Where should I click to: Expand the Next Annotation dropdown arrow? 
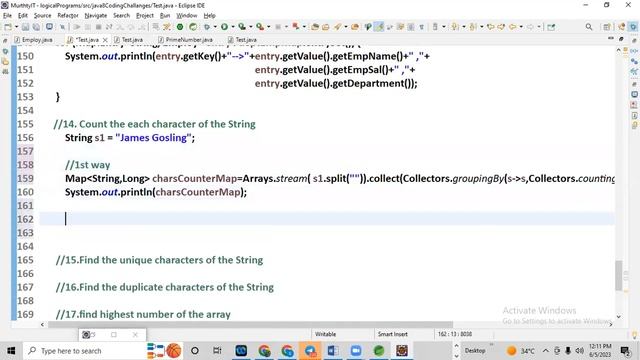pyautogui.click(x=464, y=27)
